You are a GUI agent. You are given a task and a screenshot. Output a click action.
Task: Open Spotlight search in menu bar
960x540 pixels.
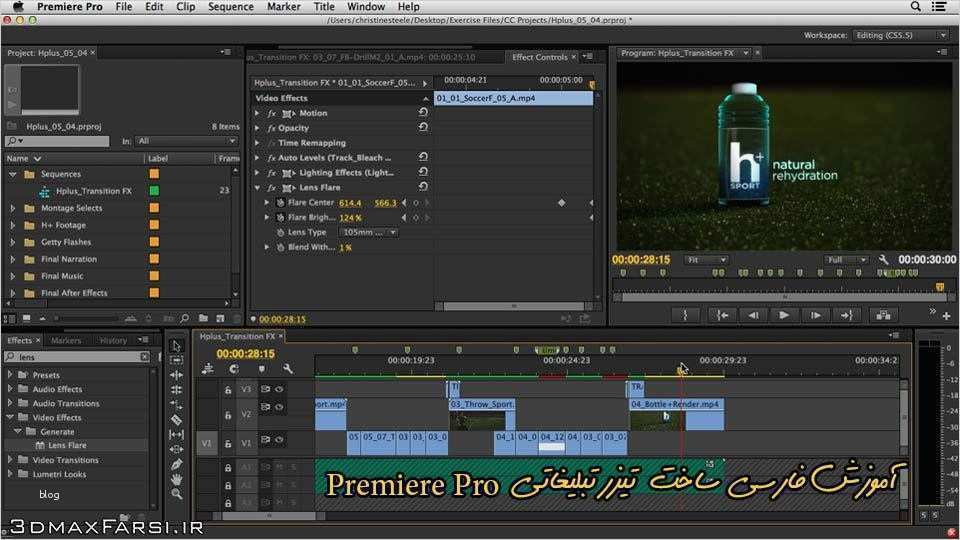(916, 7)
